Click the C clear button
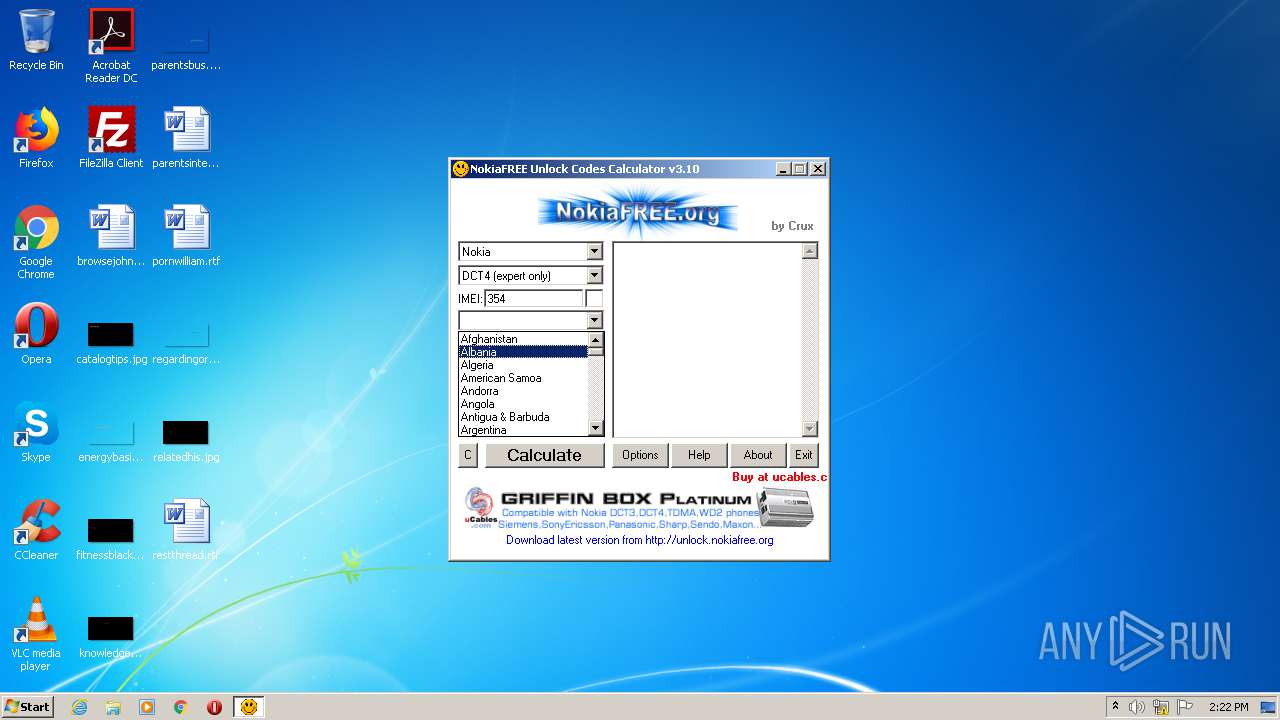The width and height of the screenshot is (1280, 720). pyautogui.click(x=467, y=455)
